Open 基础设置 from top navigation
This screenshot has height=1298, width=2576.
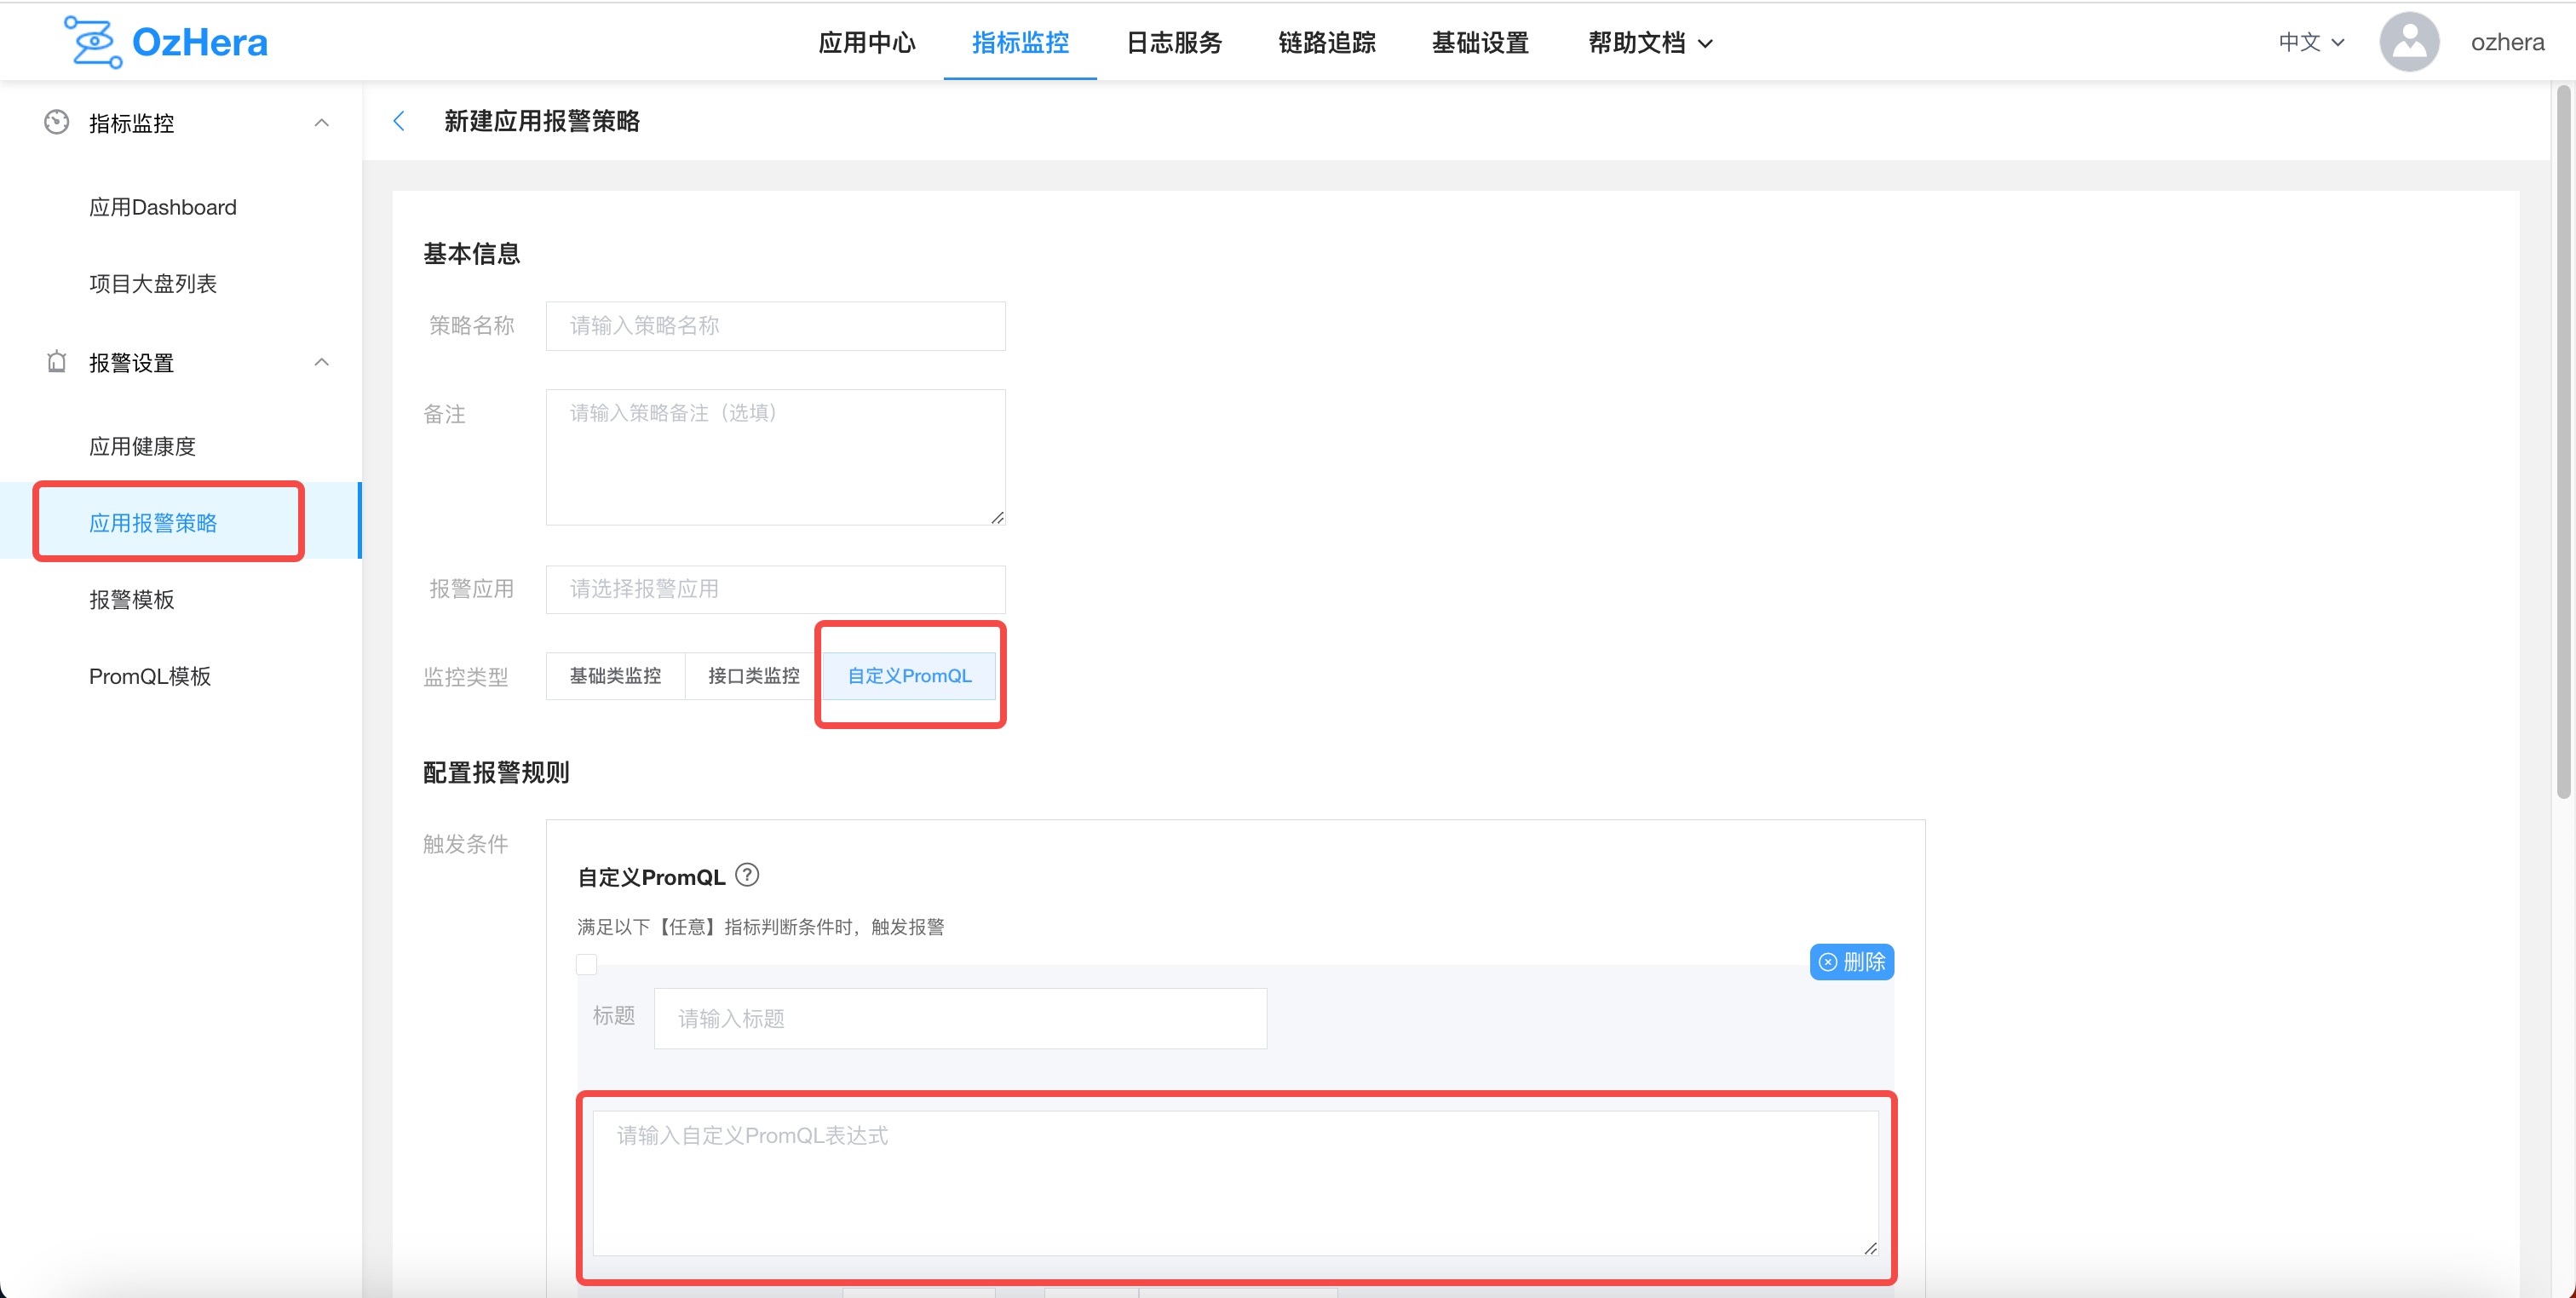1480,43
